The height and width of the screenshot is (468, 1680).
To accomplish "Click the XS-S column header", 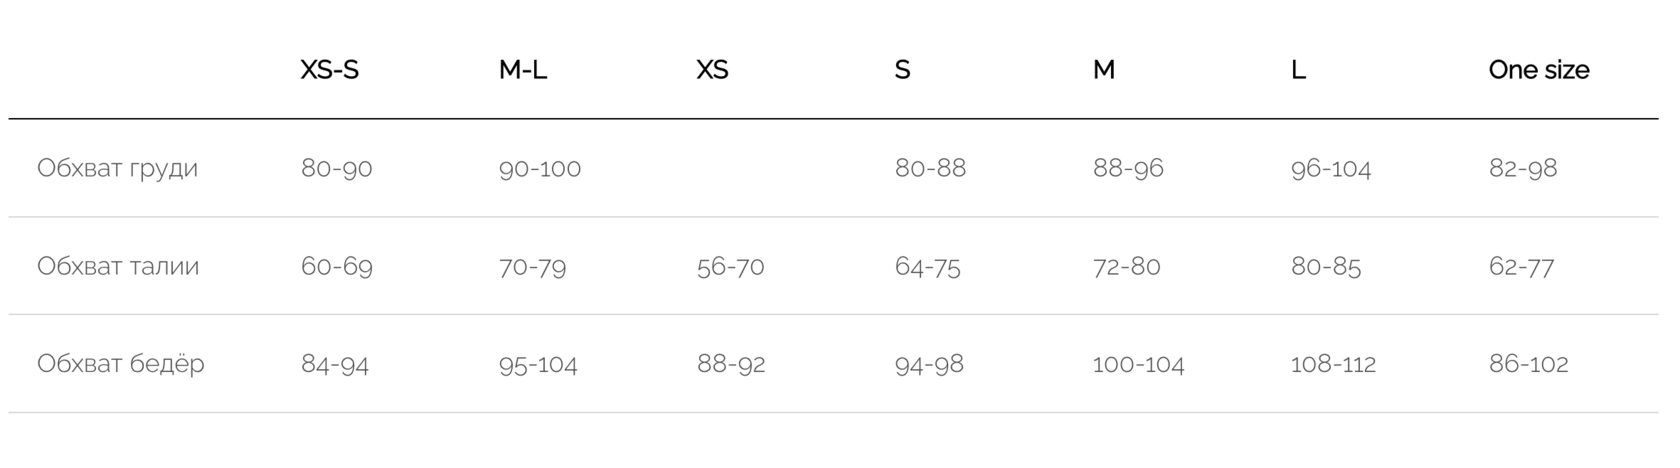I will tap(330, 70).
